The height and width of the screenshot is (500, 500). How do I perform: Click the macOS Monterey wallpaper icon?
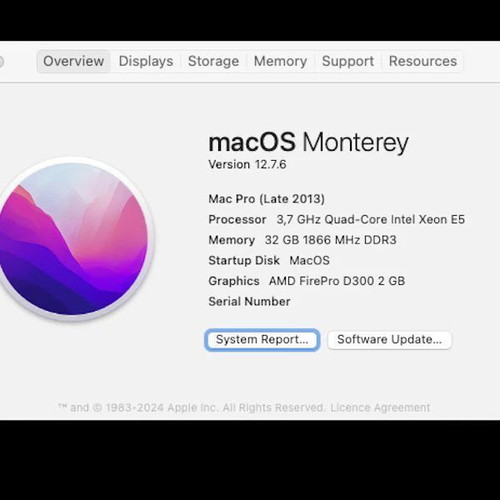(73, 239)
